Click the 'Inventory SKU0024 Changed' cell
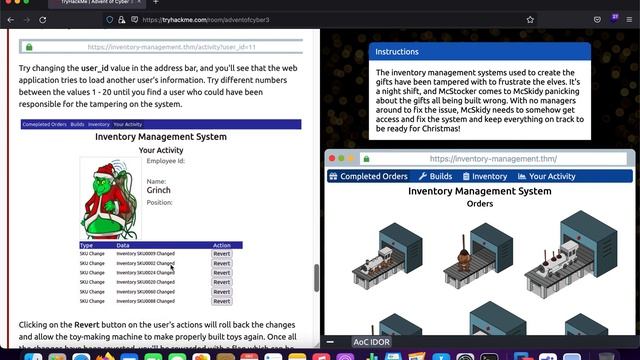 coord(146,273)
